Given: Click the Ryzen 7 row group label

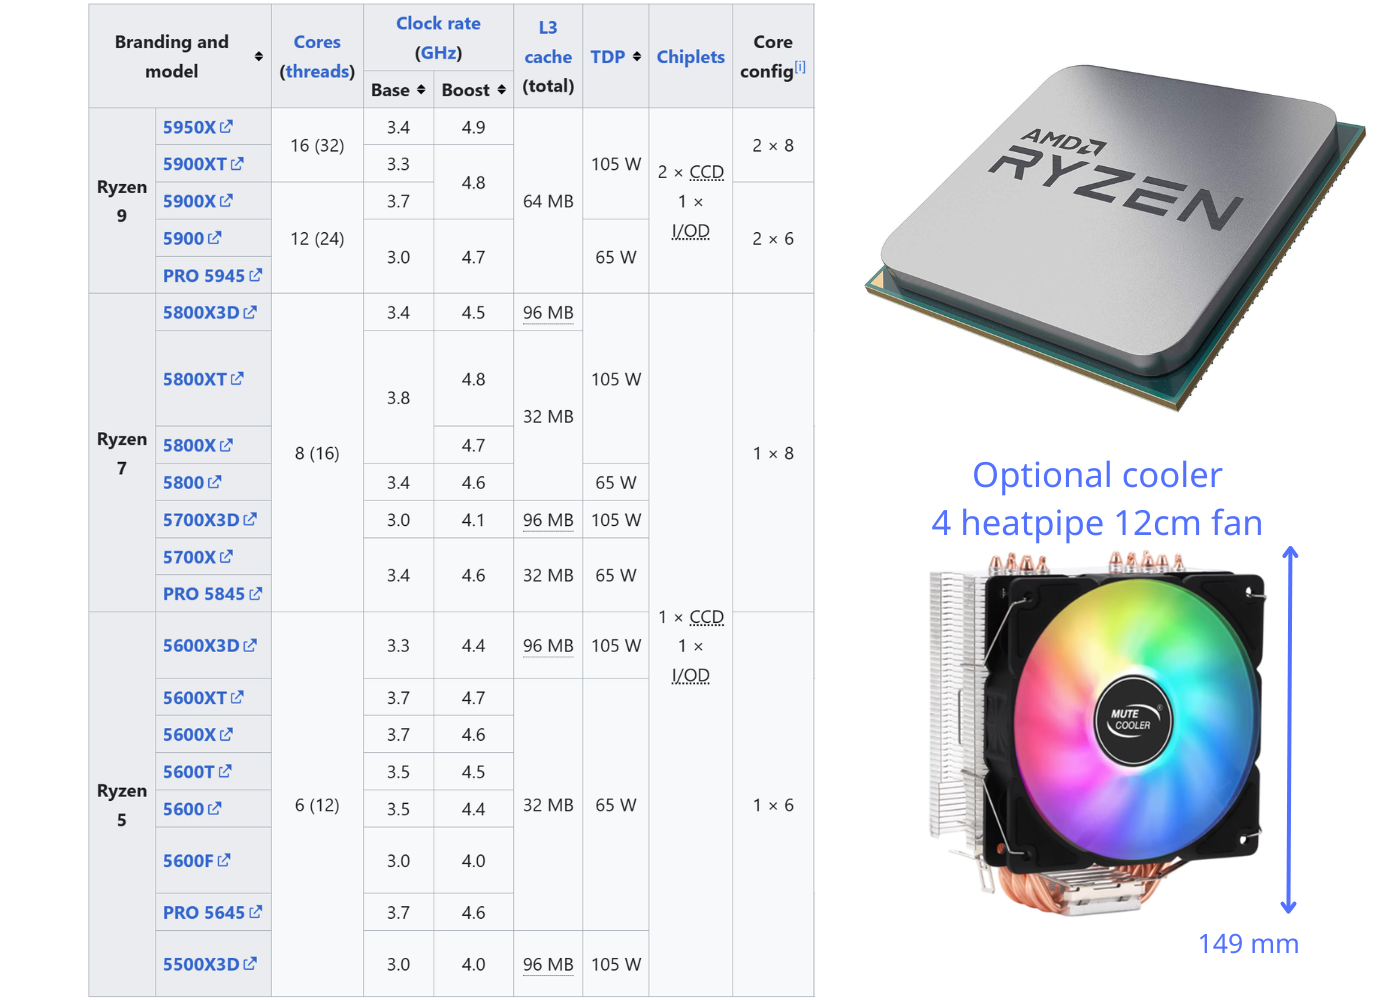Looking at the screenshot, I should click(x=122, y=453).
